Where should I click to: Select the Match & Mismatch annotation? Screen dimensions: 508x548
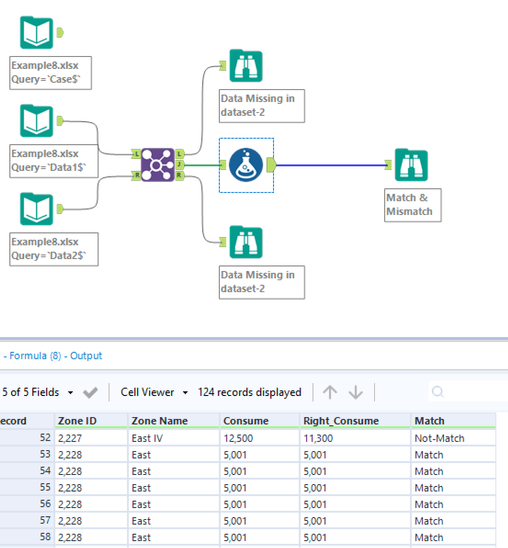coord(413,205)
